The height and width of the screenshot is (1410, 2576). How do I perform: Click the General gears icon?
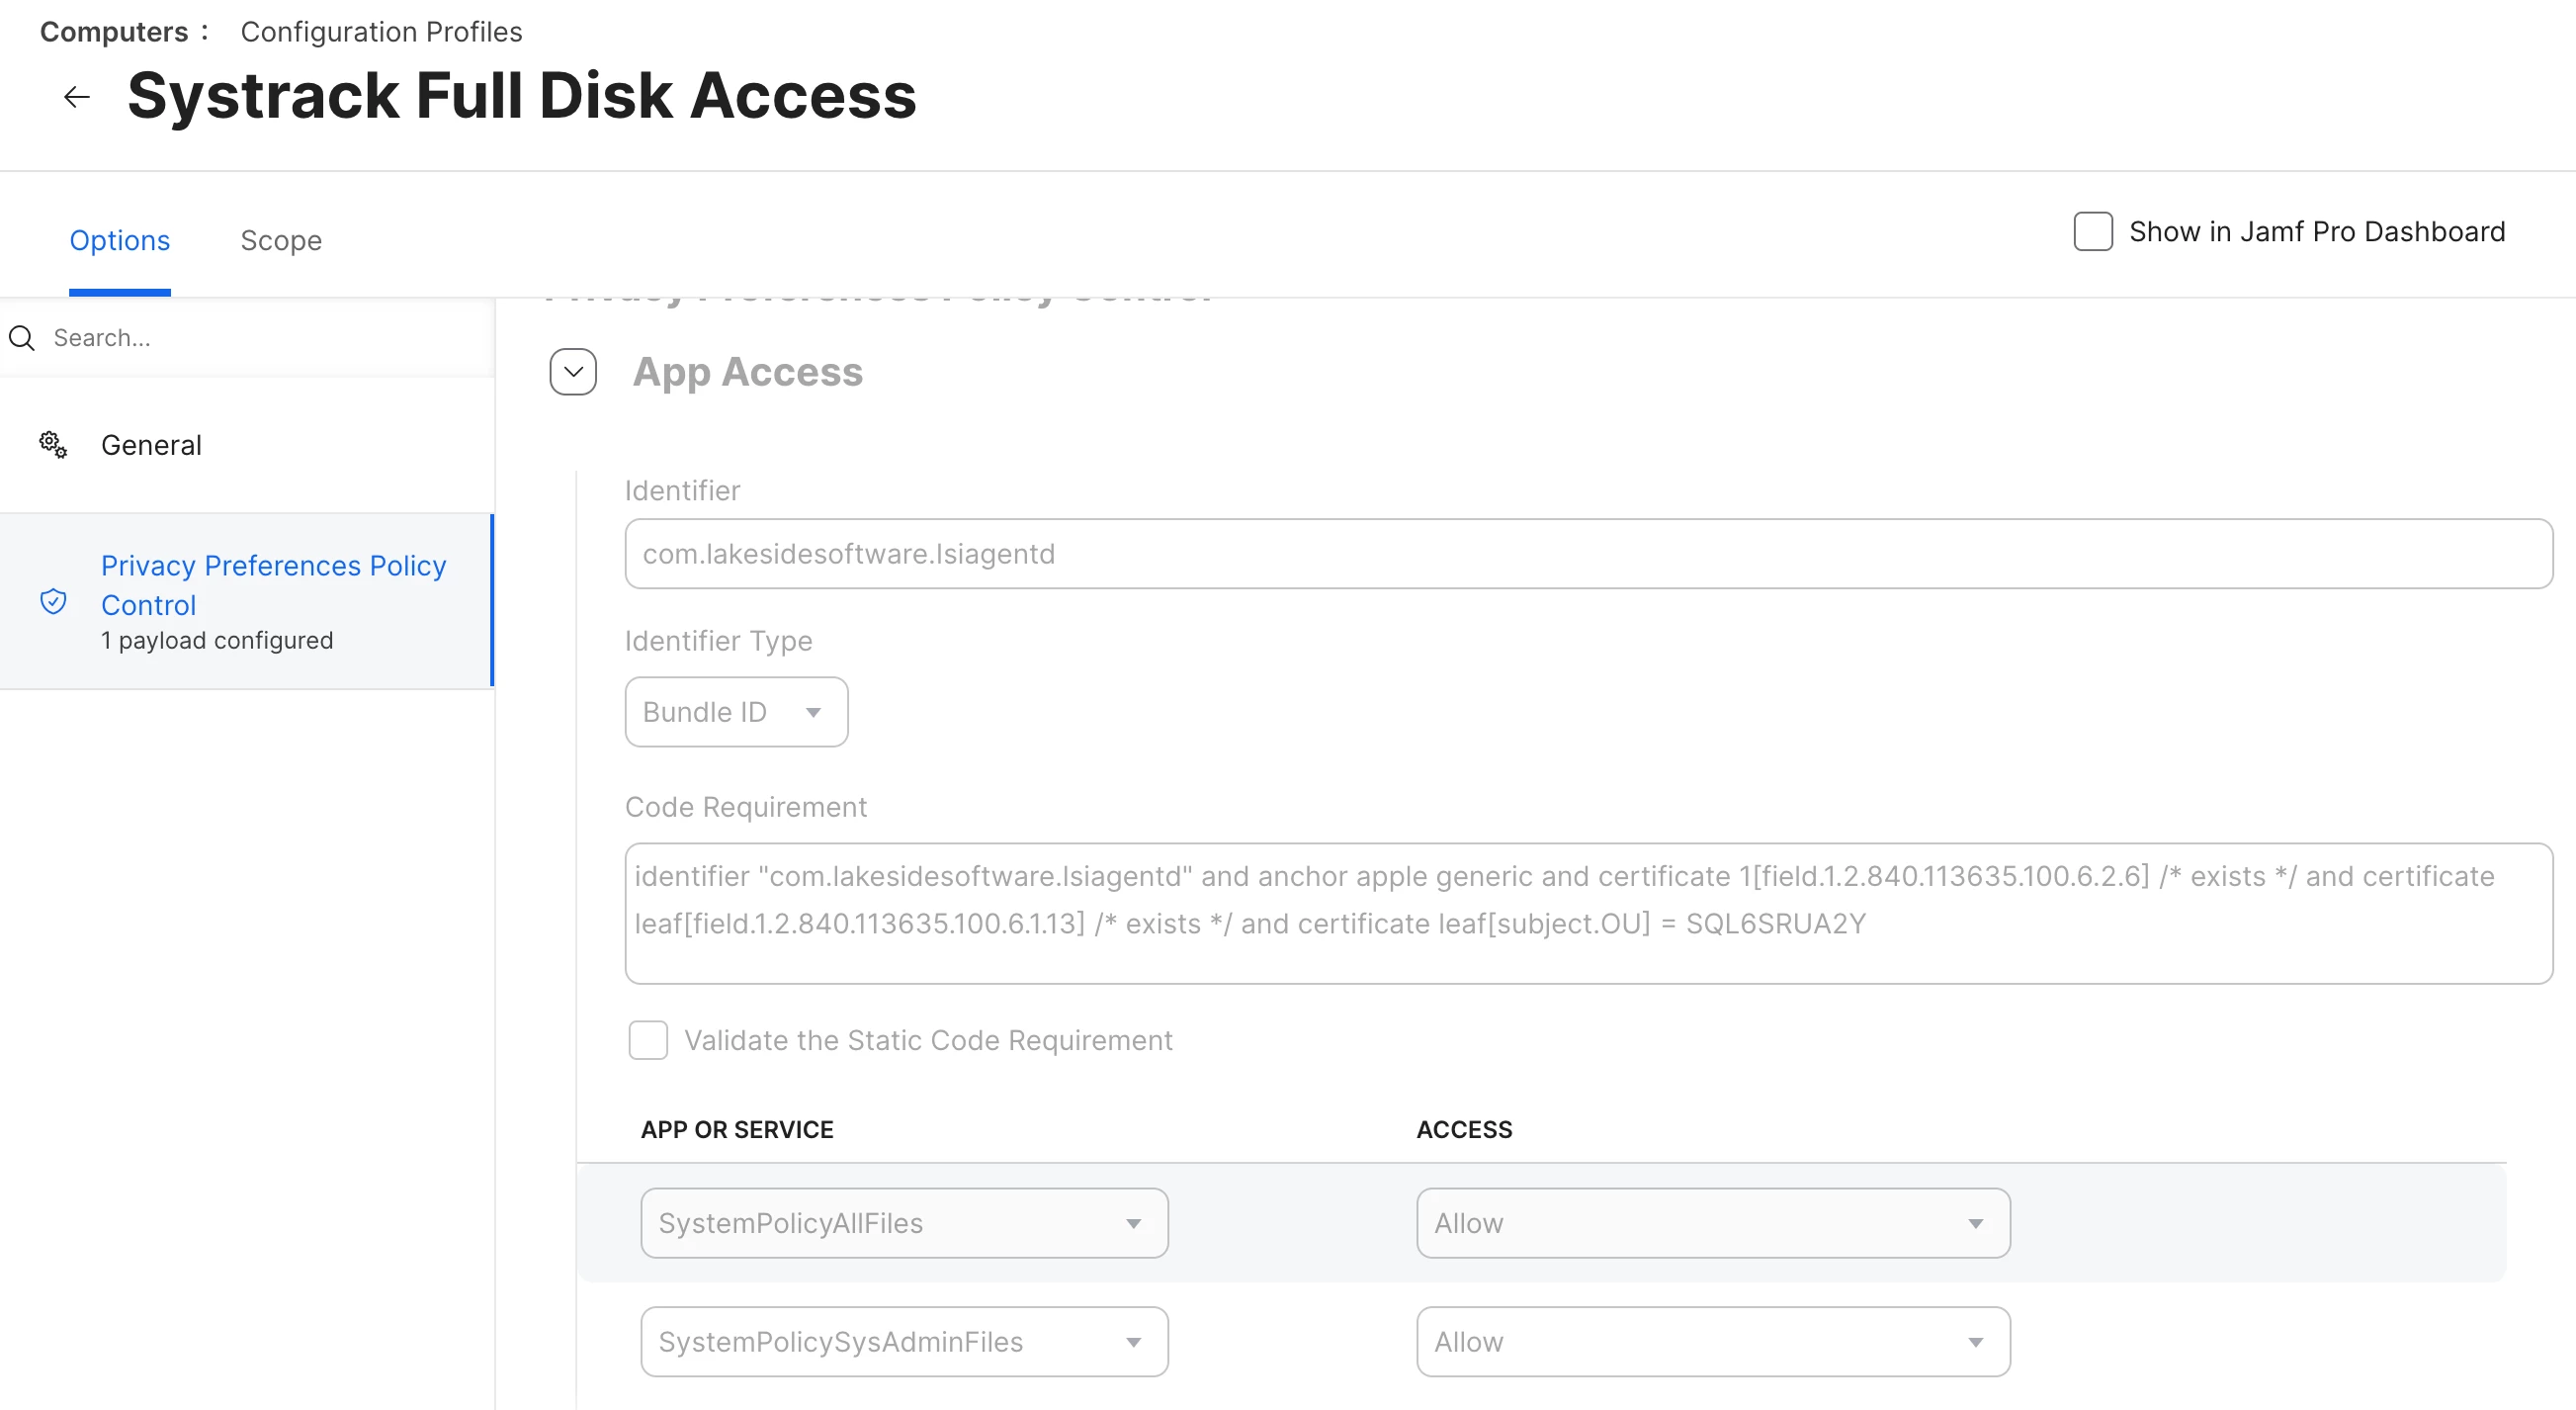click(x=53, y=445)
